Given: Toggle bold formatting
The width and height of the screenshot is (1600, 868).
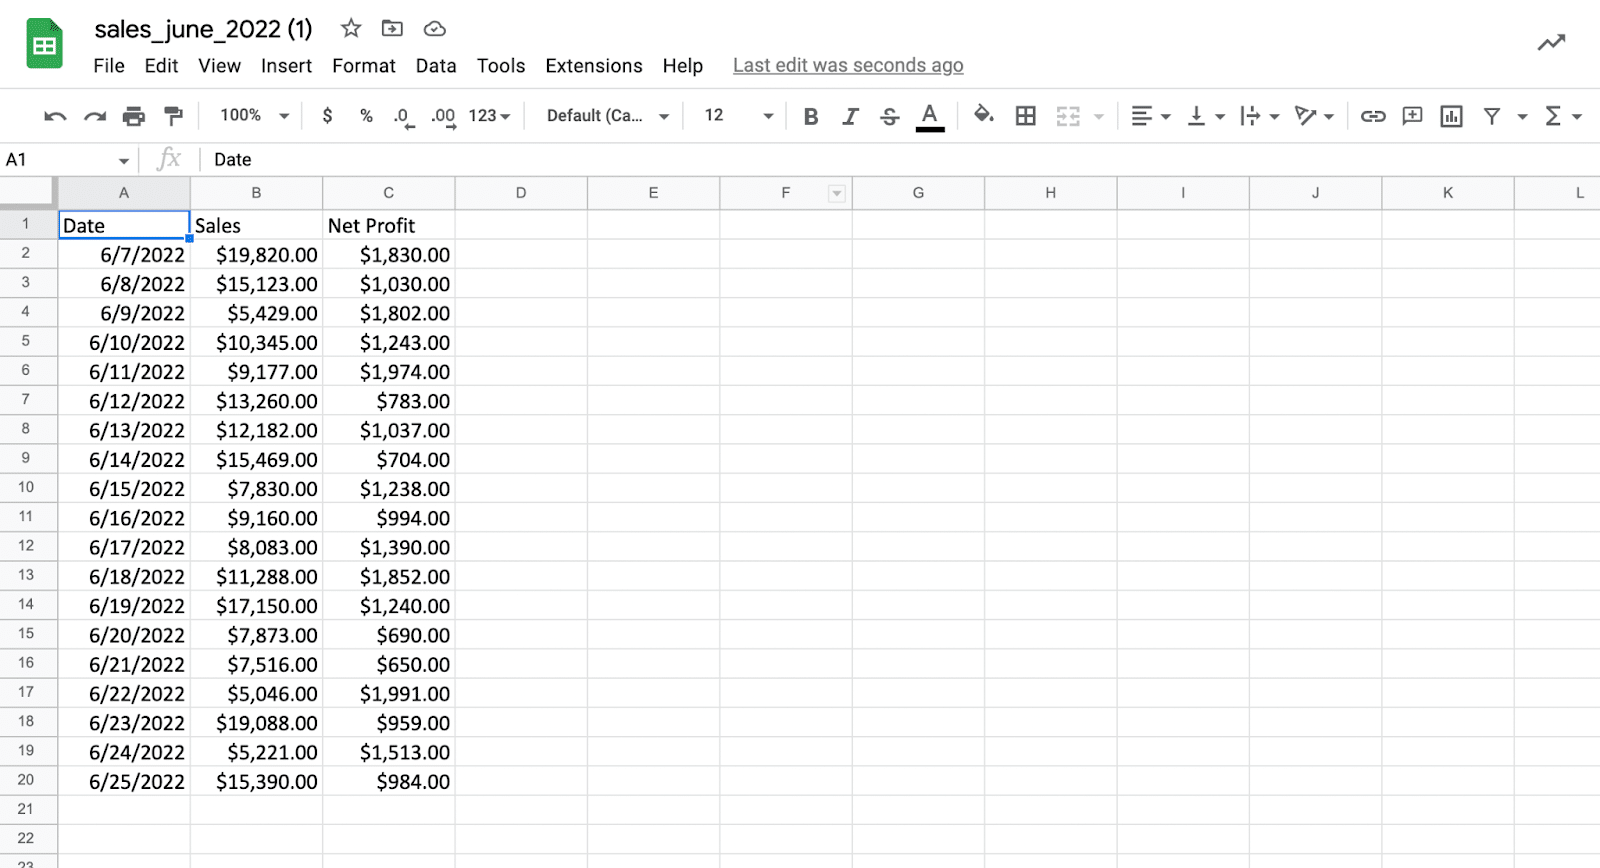Looking at the screenshot, I should (x=811, y=116).
